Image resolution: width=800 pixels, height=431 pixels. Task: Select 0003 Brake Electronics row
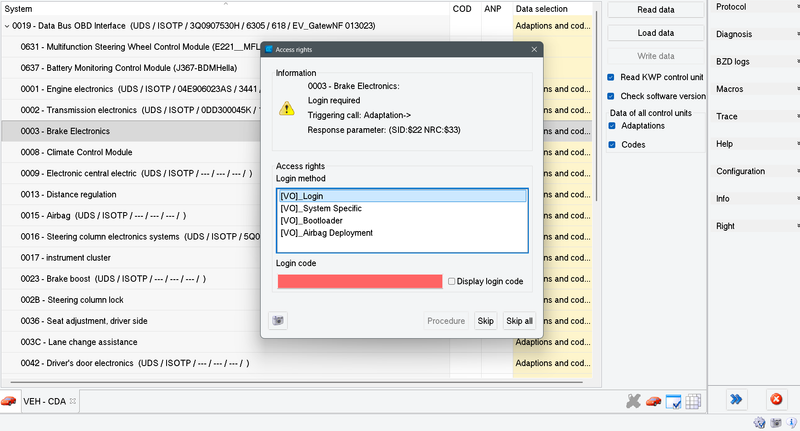pyautogui.click(x=131, y=131)
